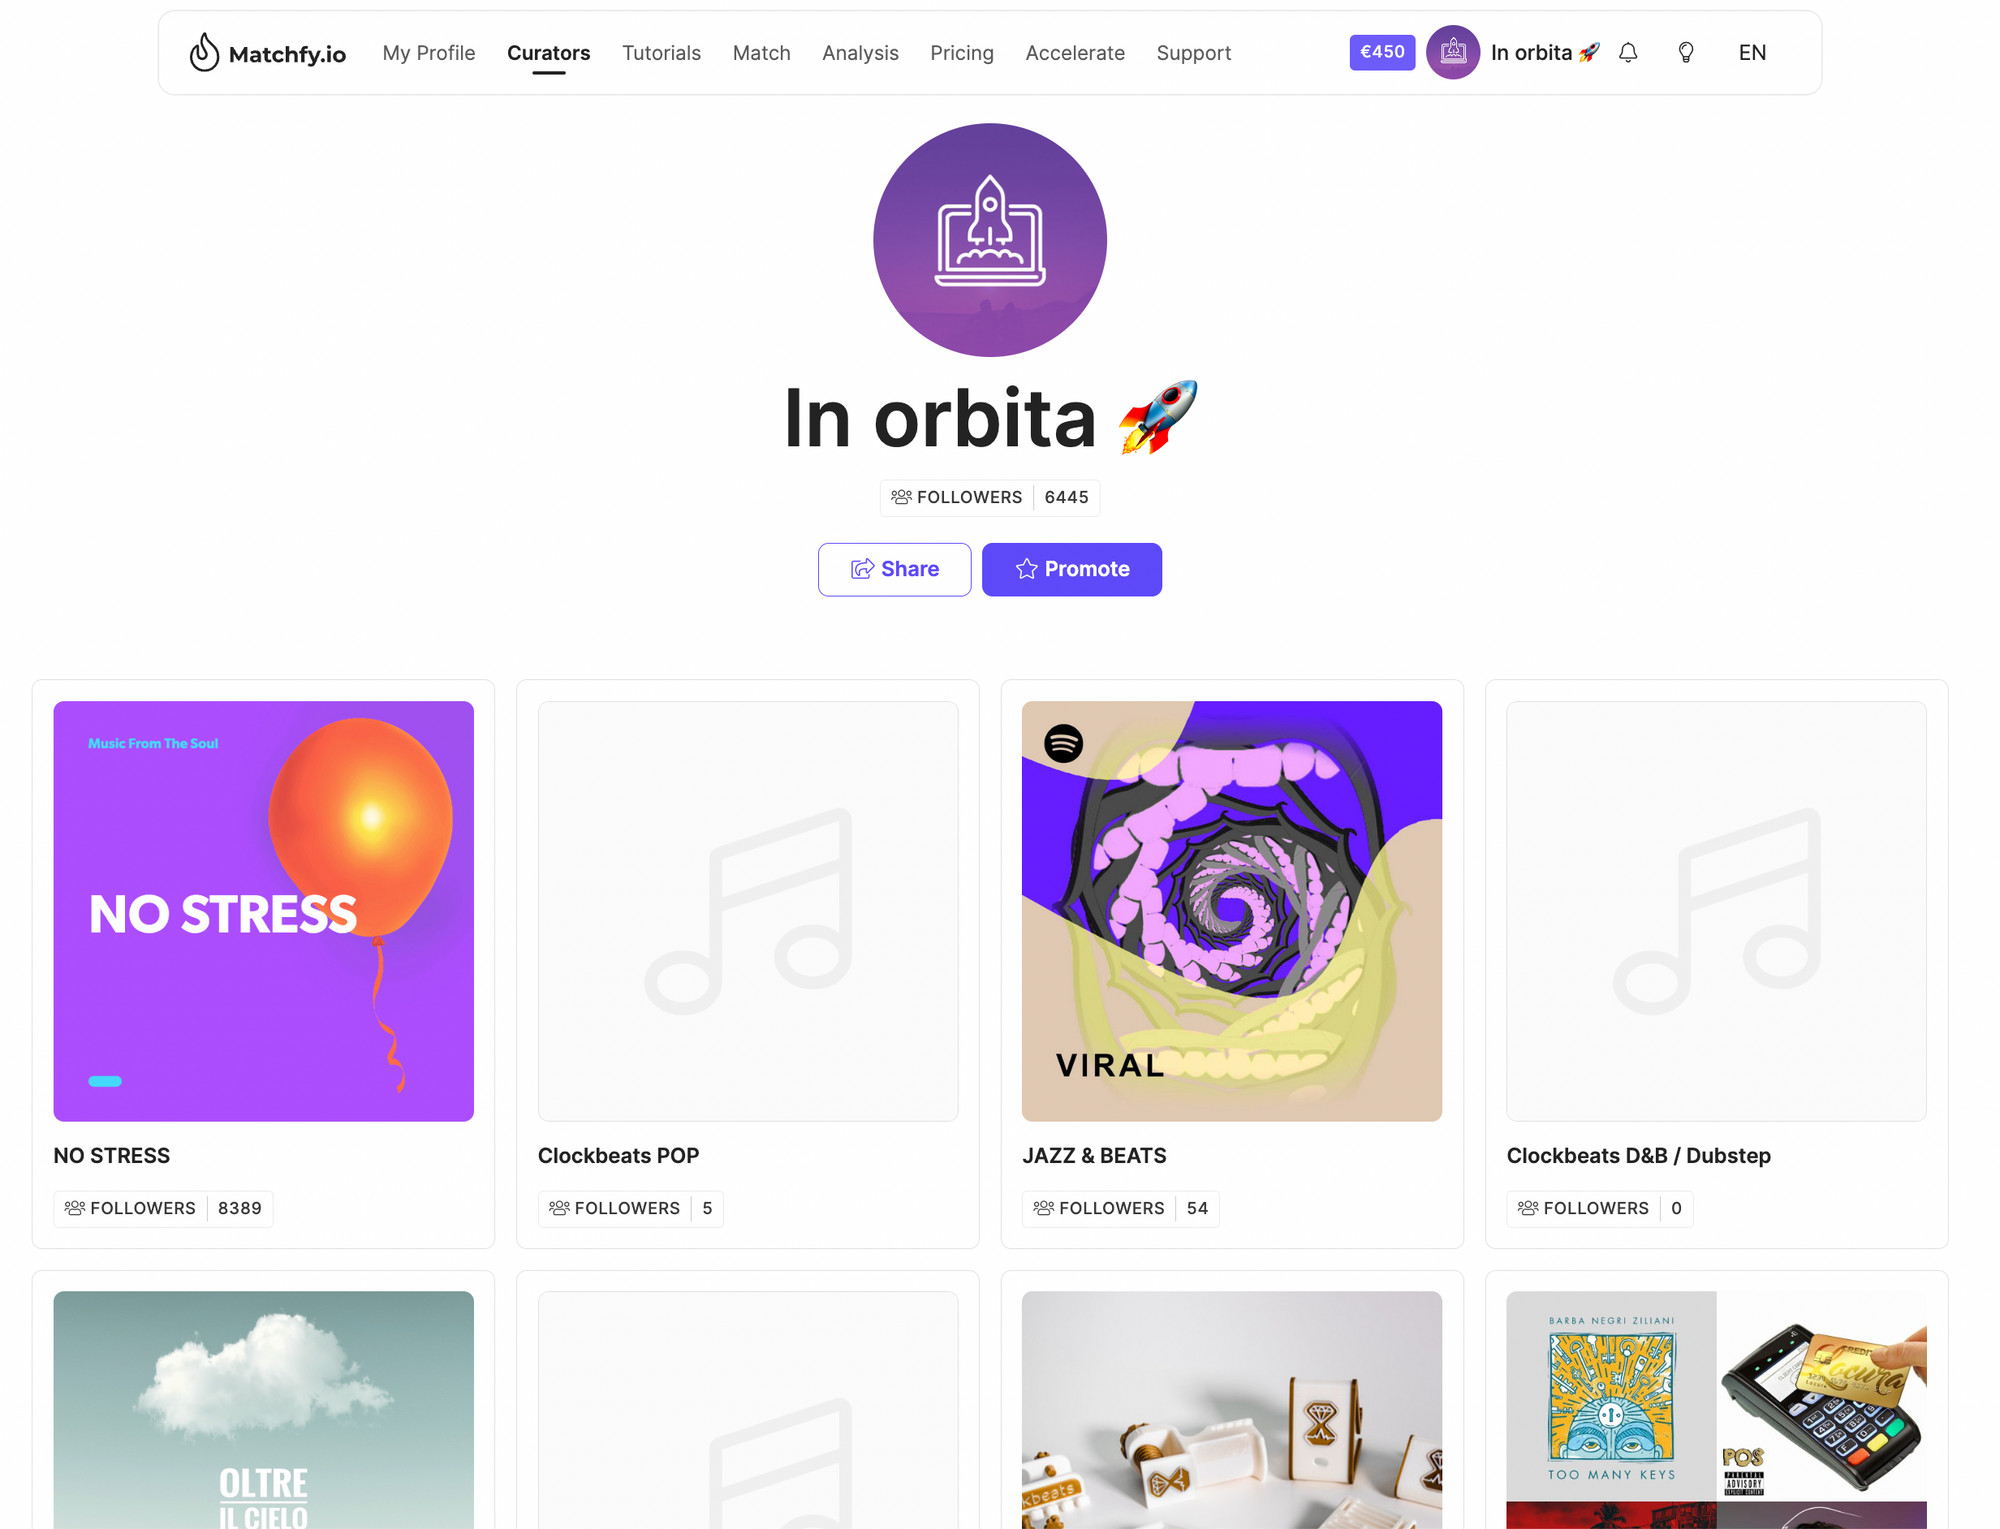The width and height of the screenshot is (2000, 1529).
Task: Open the NO STRESS playlist cover
Action: tap(264, 911)
